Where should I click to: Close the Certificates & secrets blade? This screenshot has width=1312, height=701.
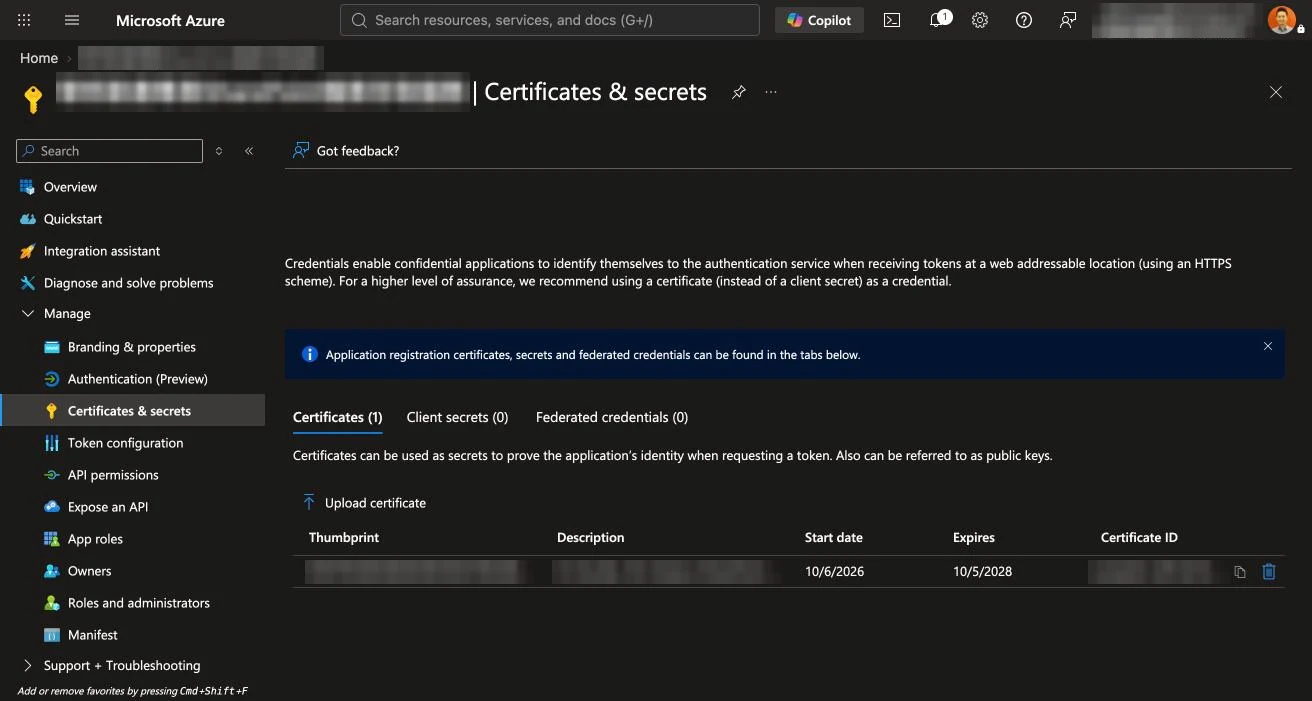point(1276,92)
